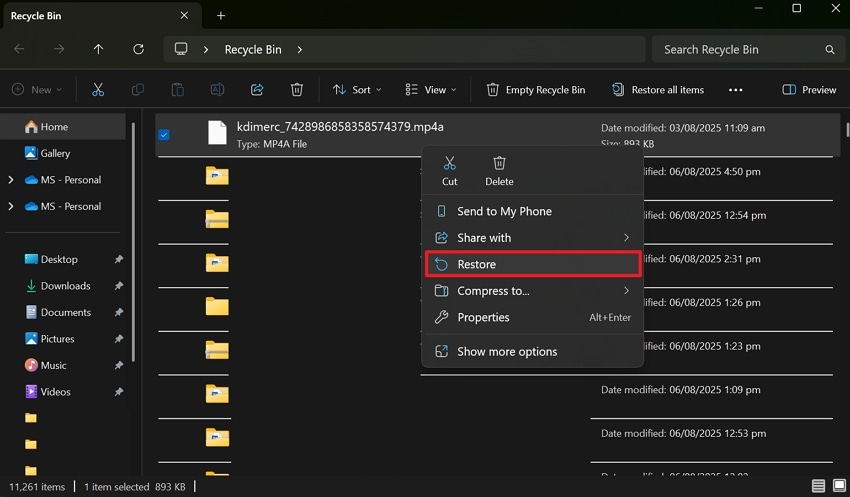The image size is (850, 497).
Task: Focus the Search Recycle Bin field
Action: [748, 49]
